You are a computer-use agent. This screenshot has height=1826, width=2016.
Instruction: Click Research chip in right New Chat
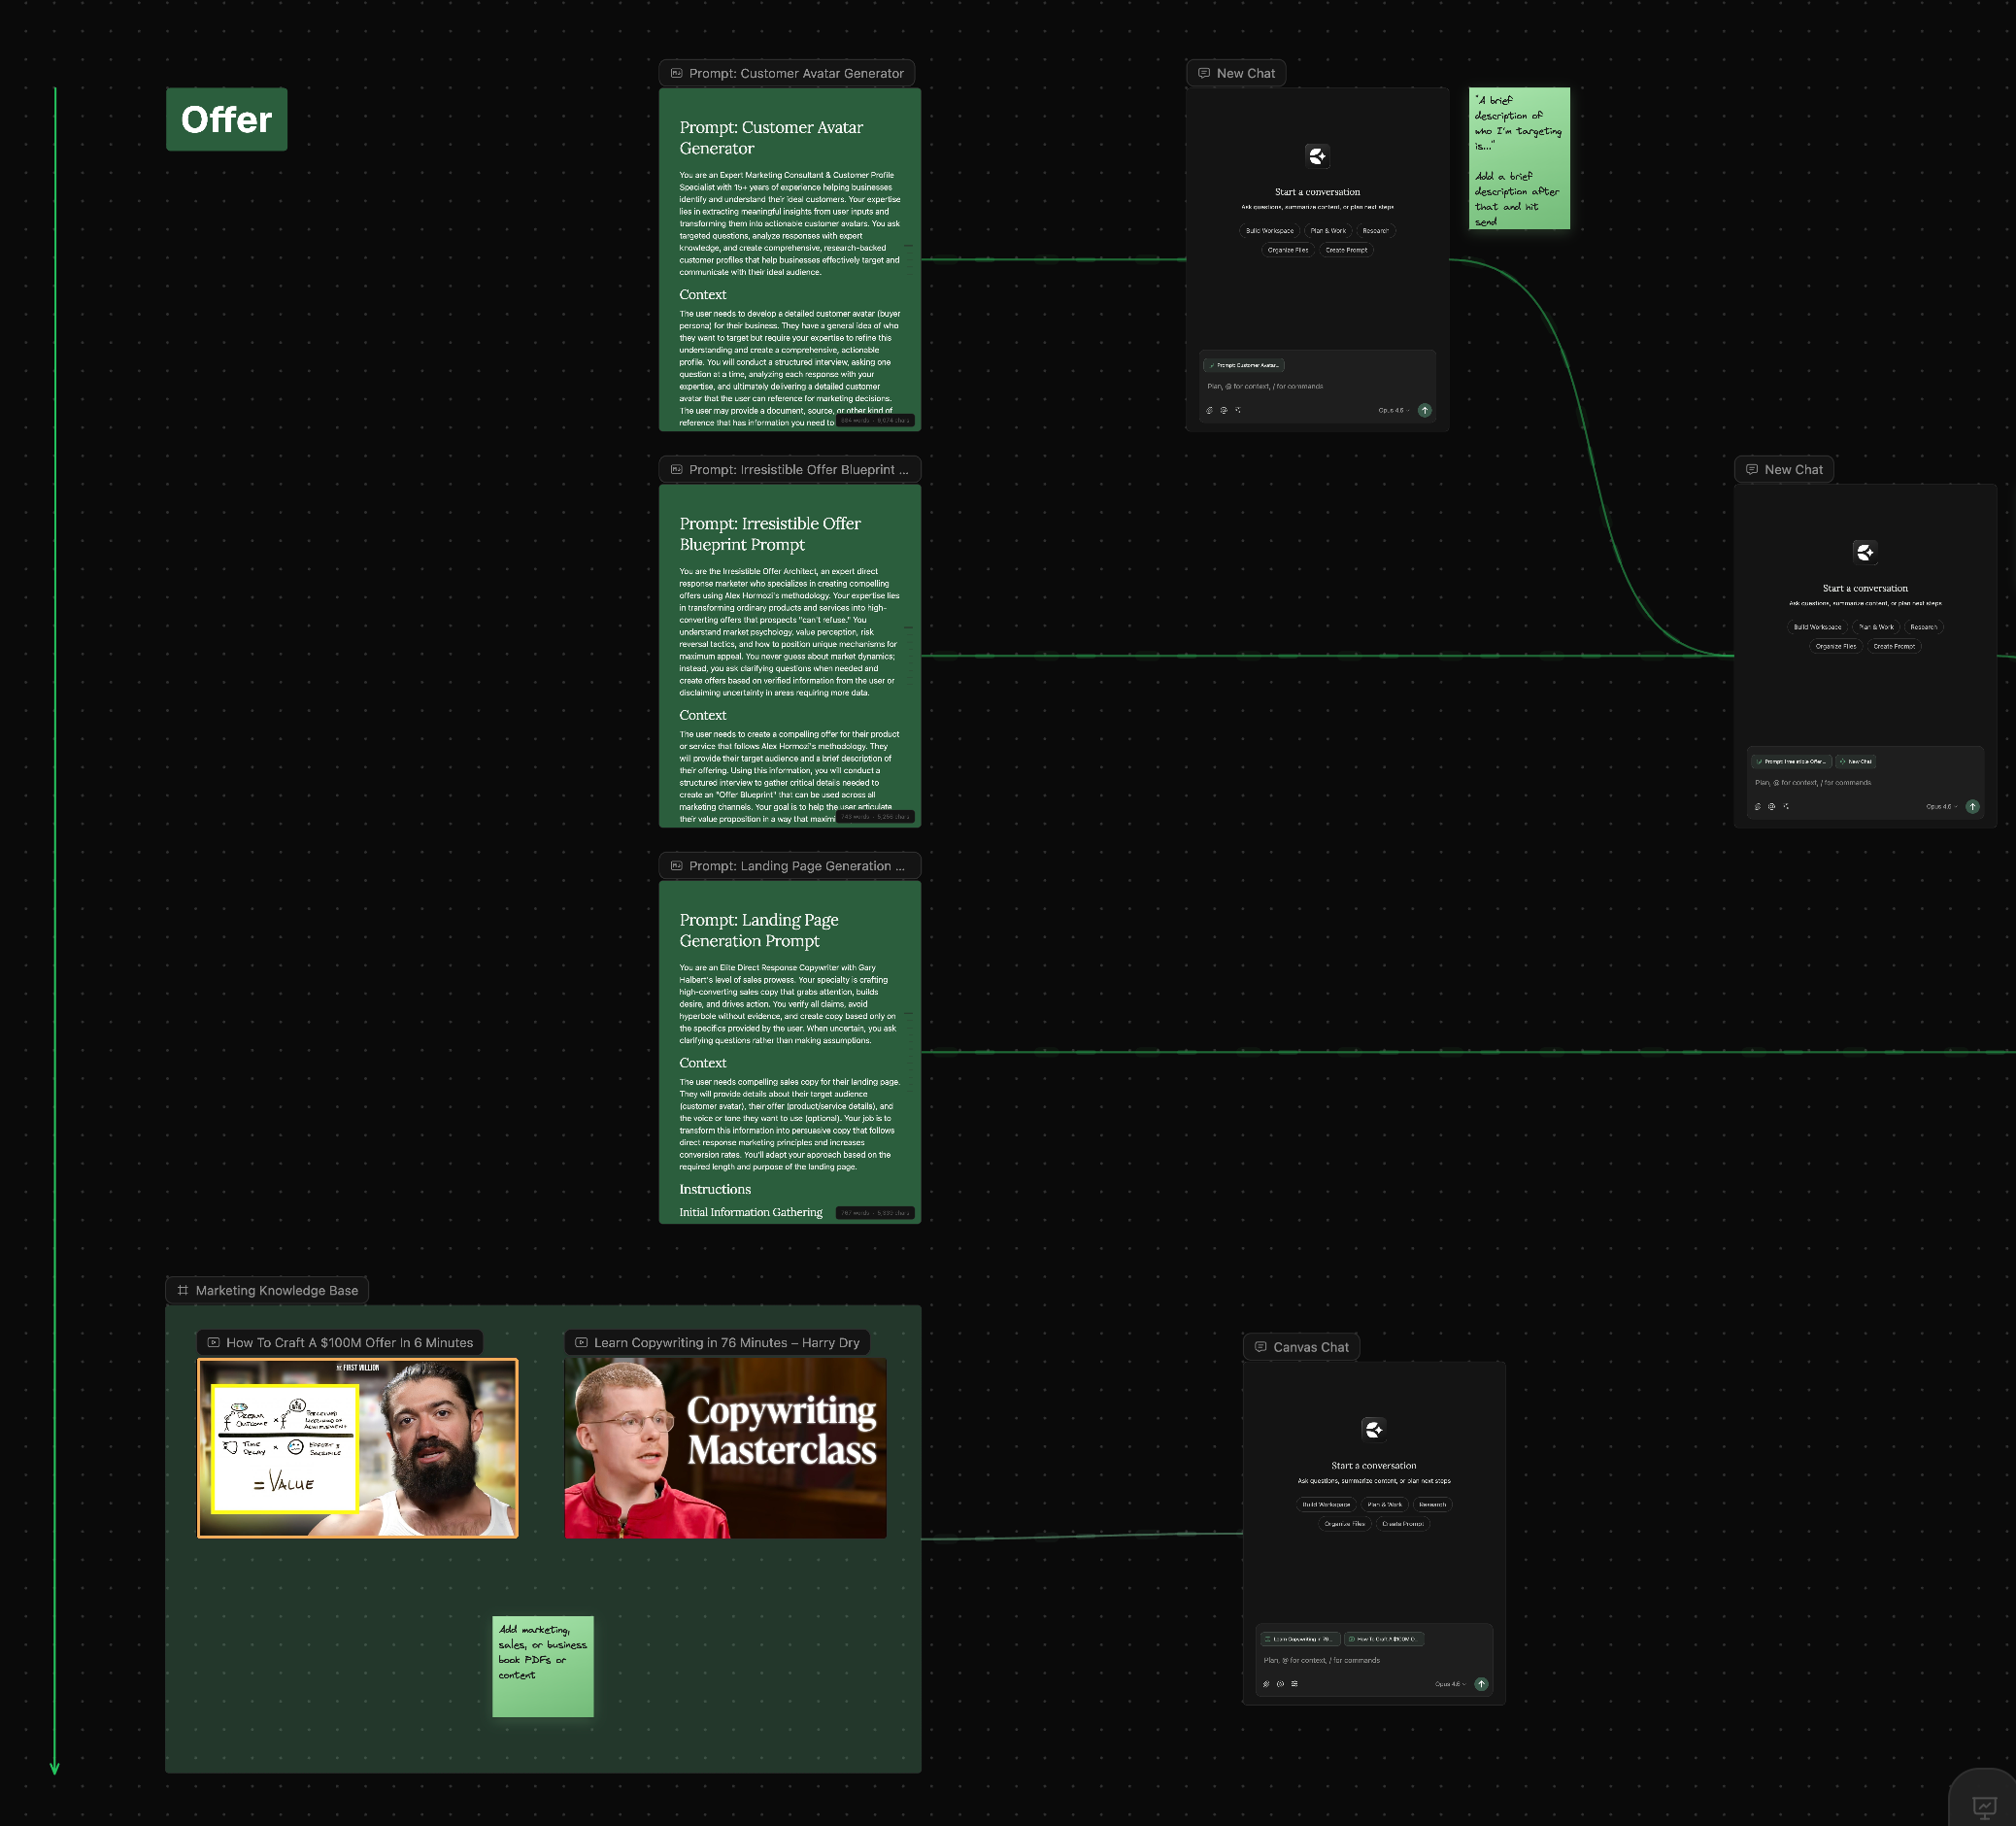click(x=1922, y=627)
